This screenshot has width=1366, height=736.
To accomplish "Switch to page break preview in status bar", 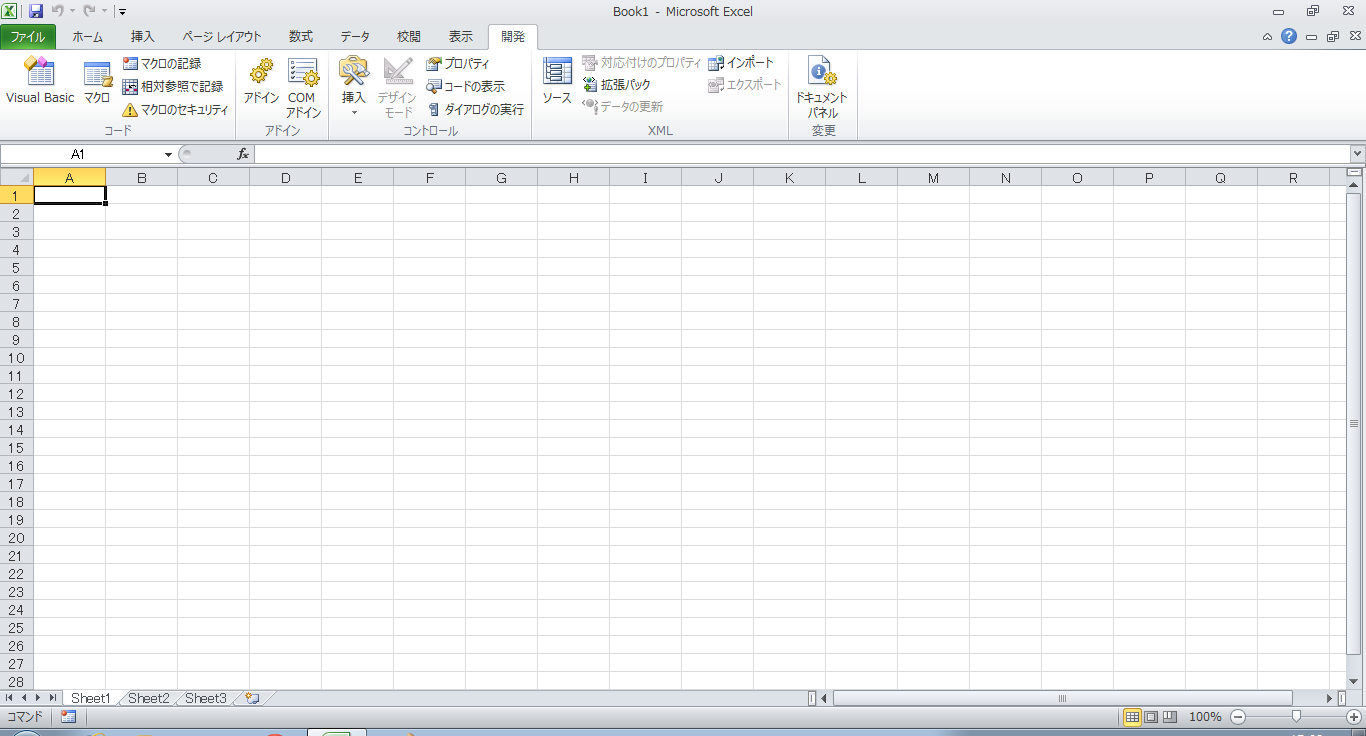I will [1169, 717].
